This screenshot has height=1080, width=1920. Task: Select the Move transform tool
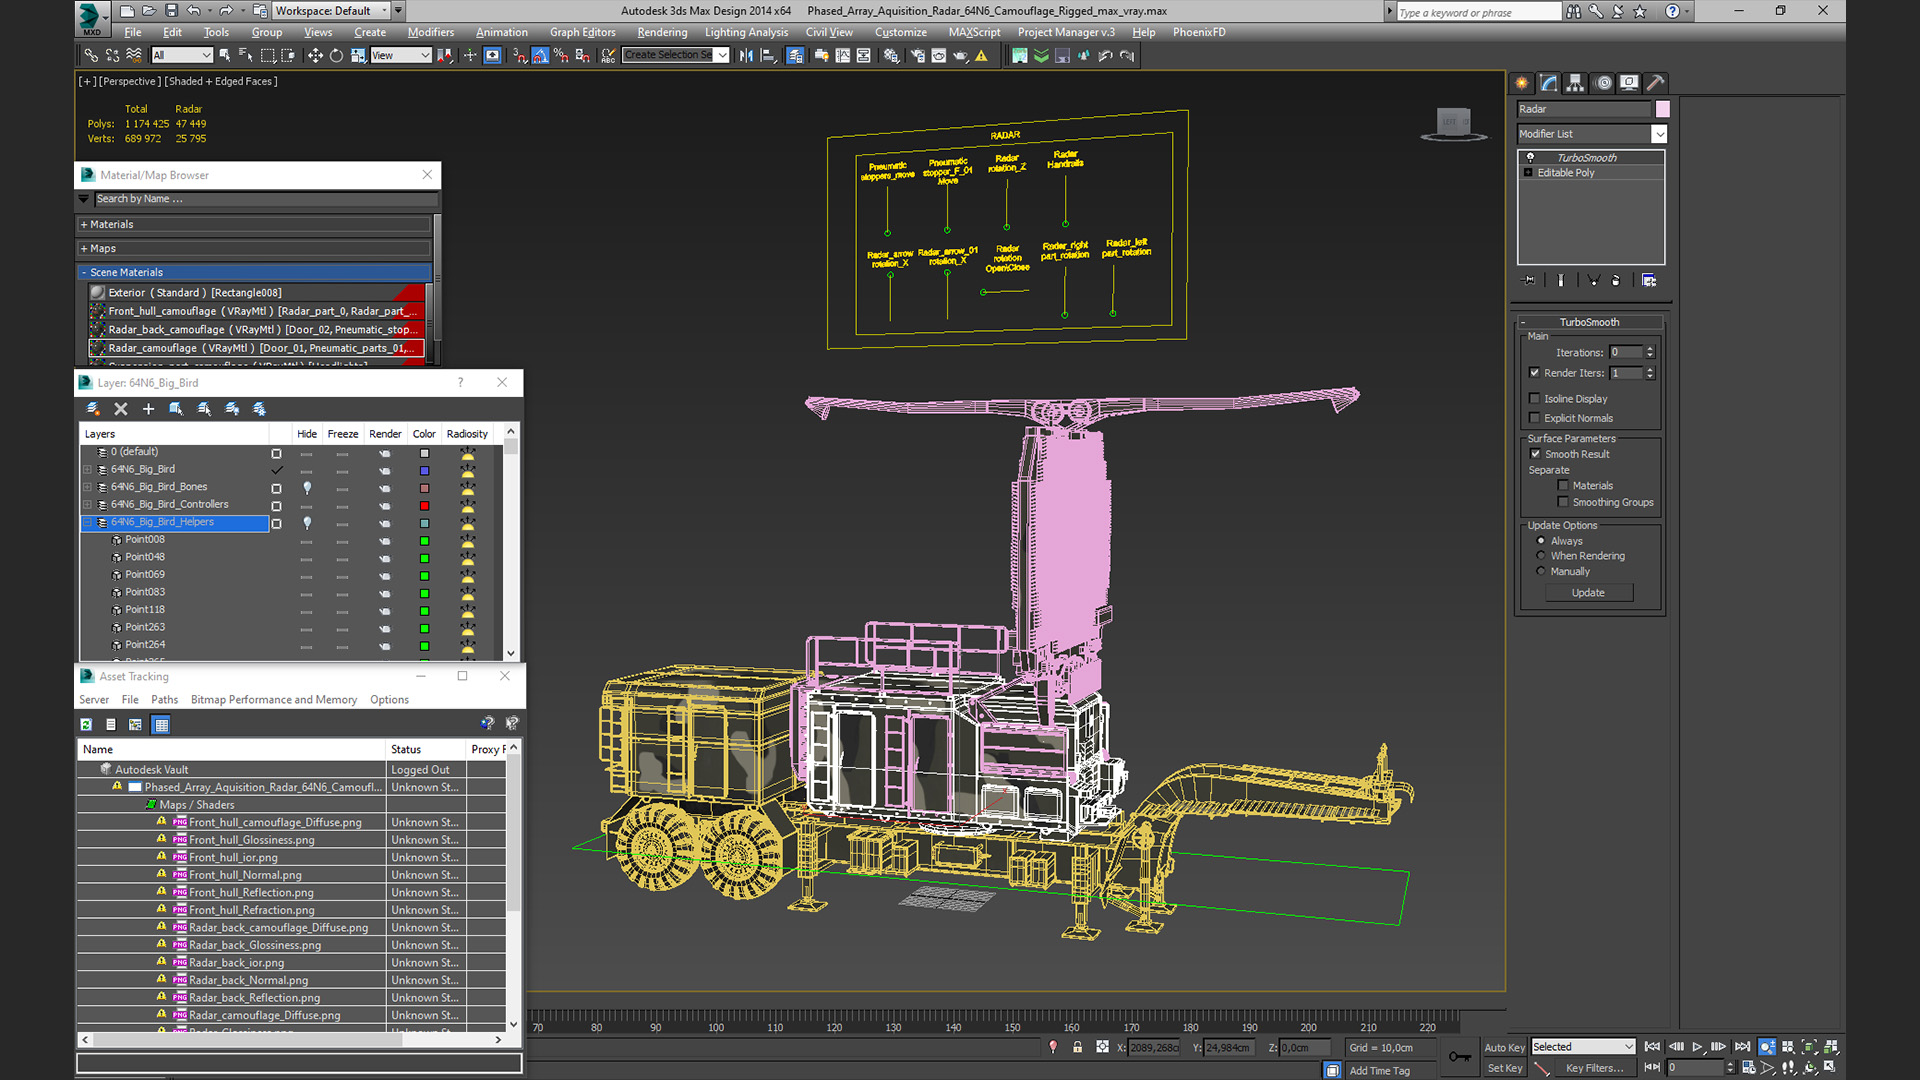315,56
